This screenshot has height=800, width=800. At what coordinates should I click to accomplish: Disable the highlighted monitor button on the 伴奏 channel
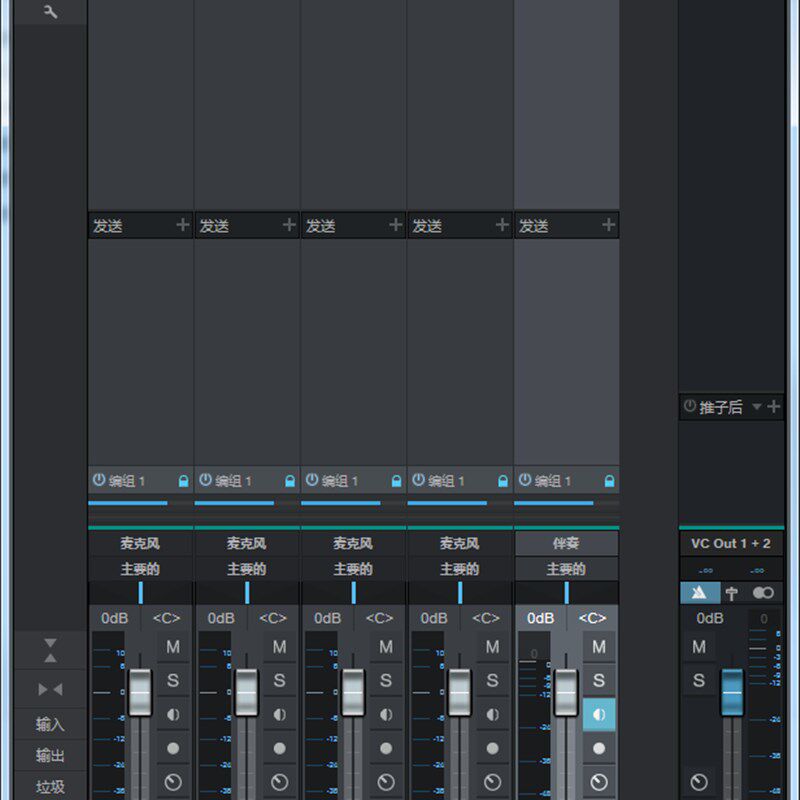pyautogui.click(x=599, y=714)
